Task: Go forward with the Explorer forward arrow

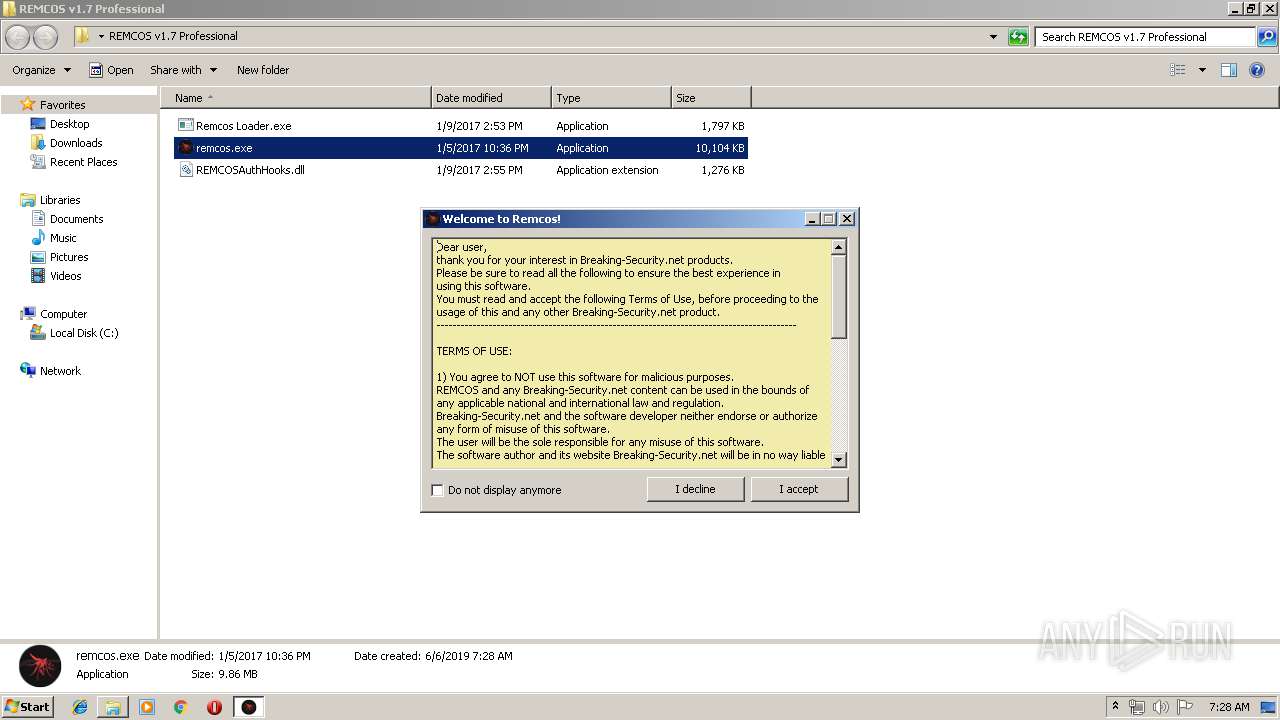Action: click(46, 37)
